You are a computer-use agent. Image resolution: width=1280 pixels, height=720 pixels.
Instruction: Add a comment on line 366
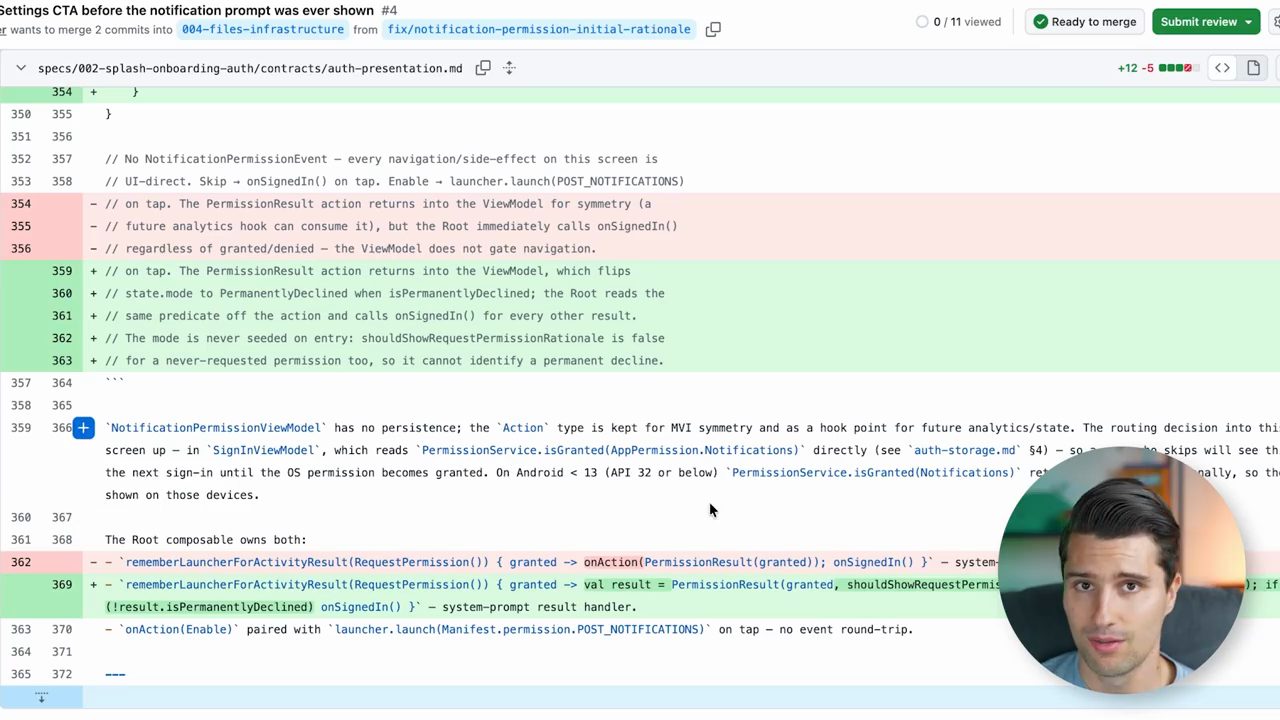pyautogui.click(x=83, y=428)
